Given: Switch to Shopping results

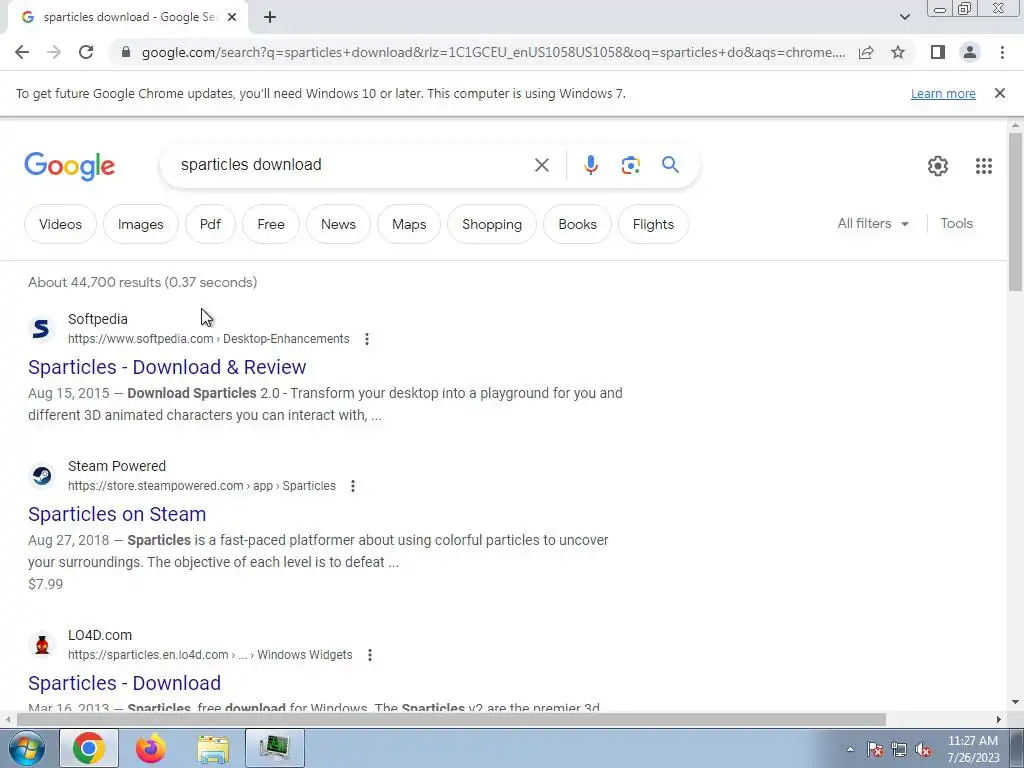Looking at the screenshot, I should [492, 224].
